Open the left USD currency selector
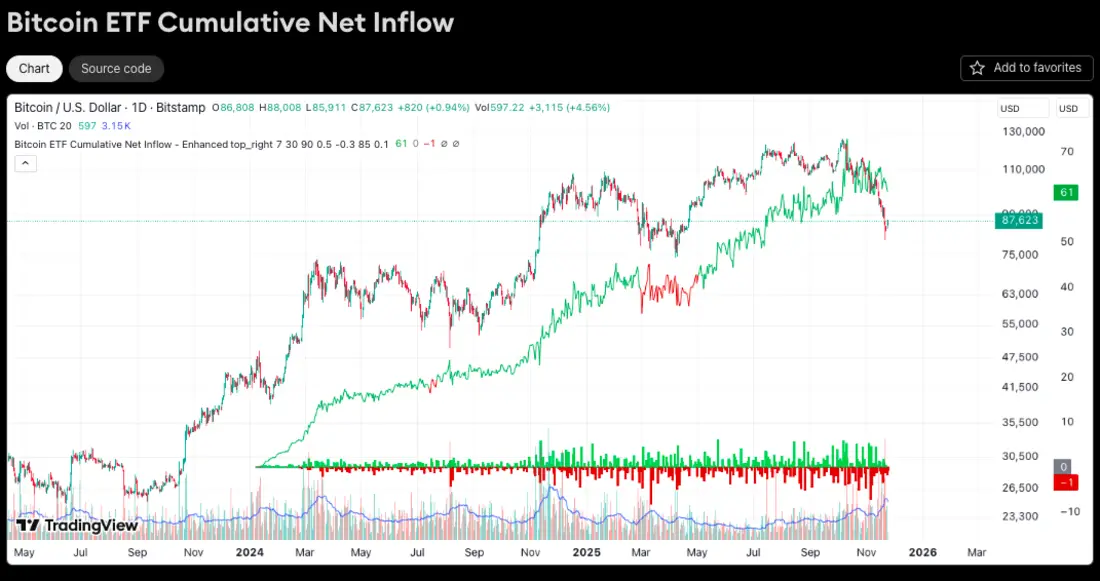 tap(1023, 109)
